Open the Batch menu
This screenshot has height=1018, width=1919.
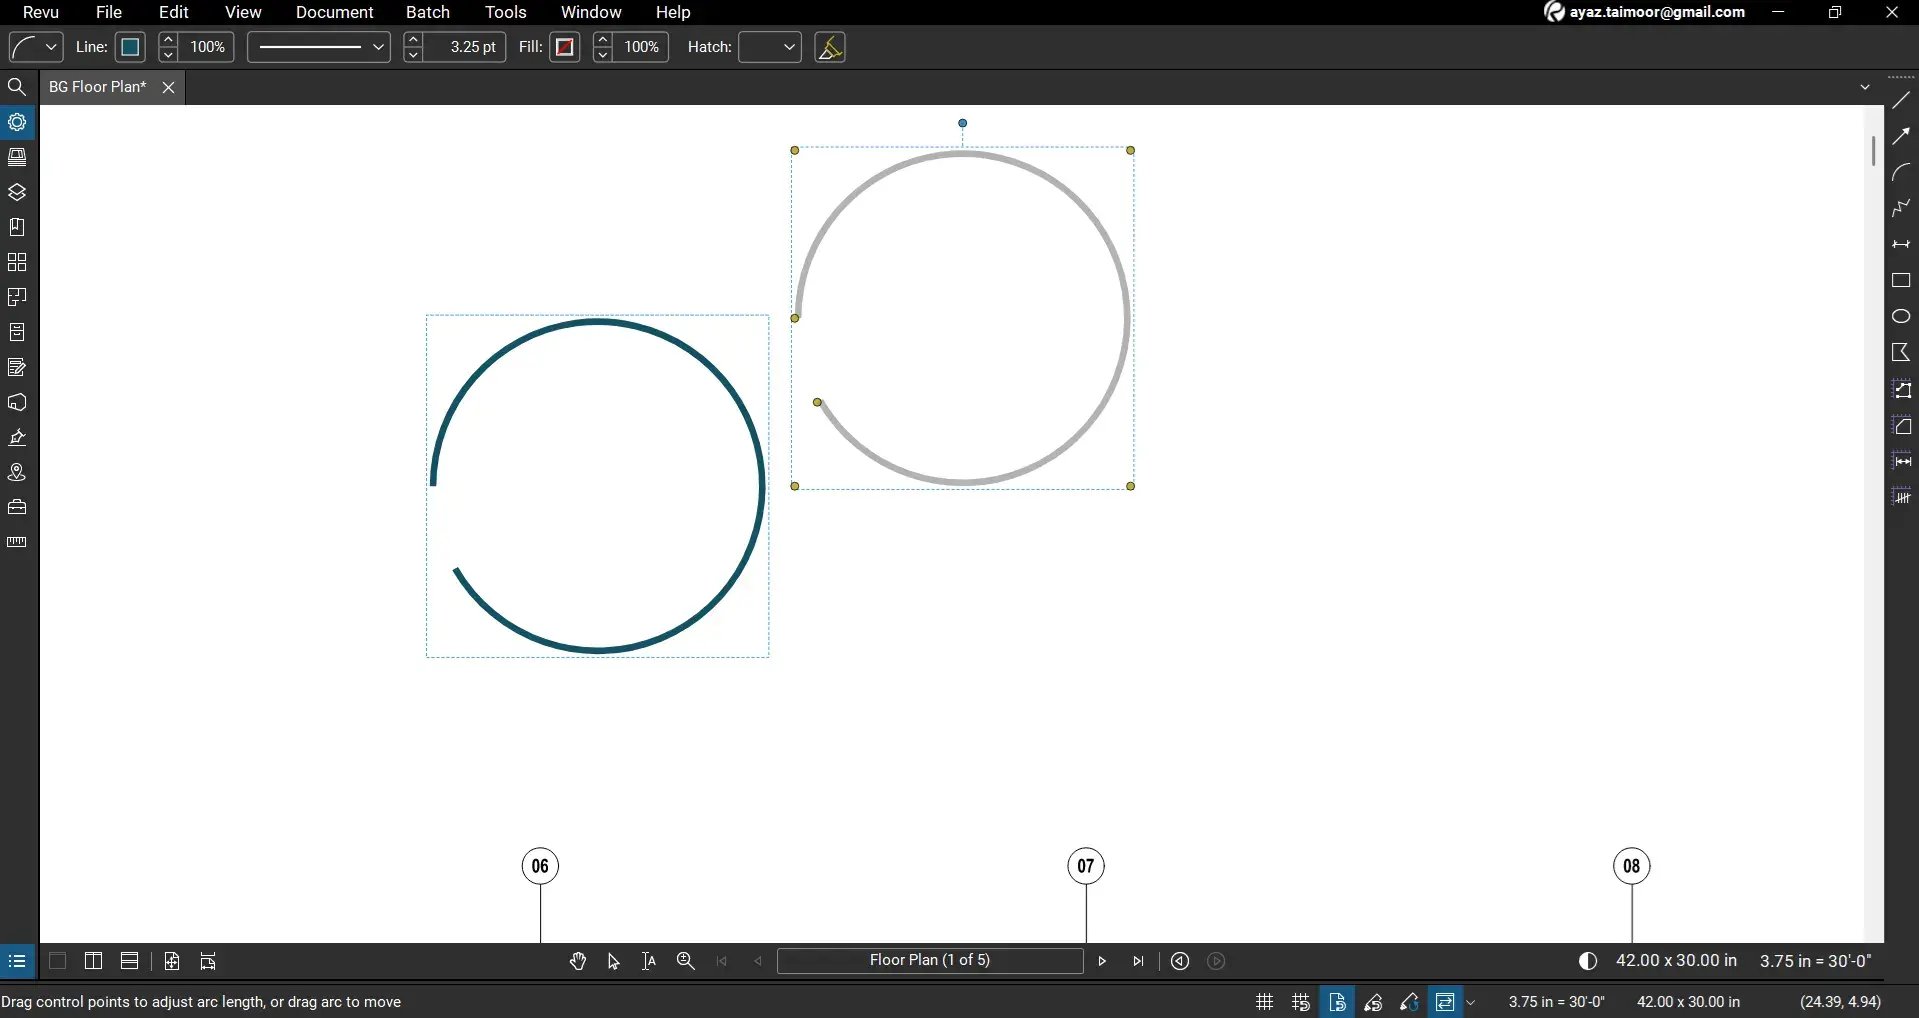click(x=428, y=12)
